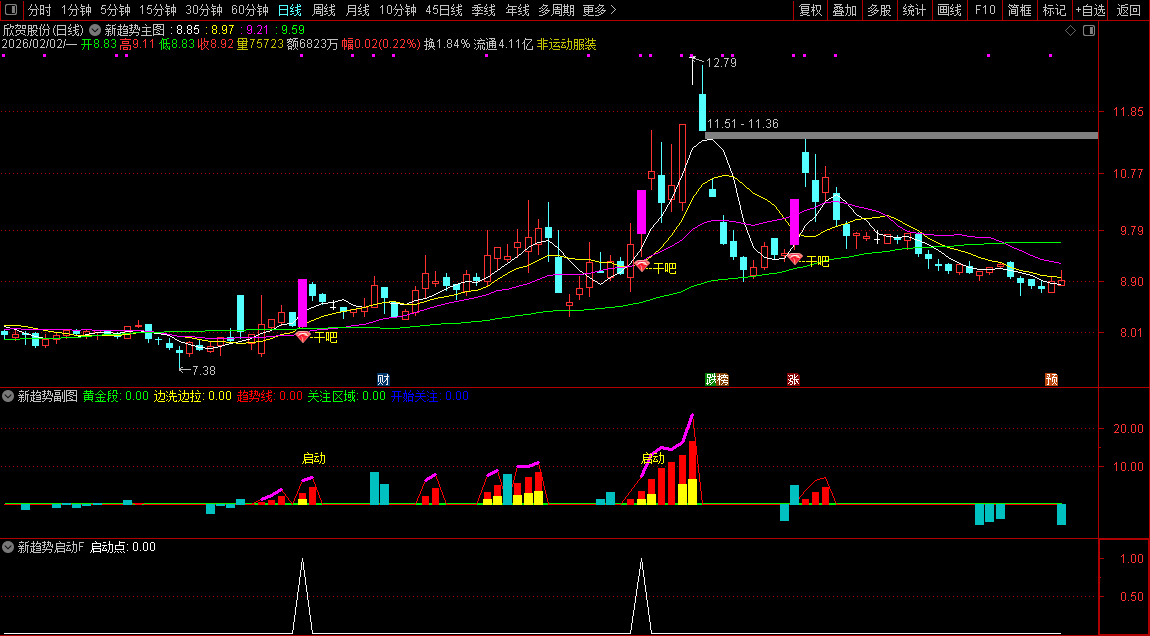Click the 启动点: 0.00 value
Viewport: 1150px width, 636px height.
coord(122,547)
